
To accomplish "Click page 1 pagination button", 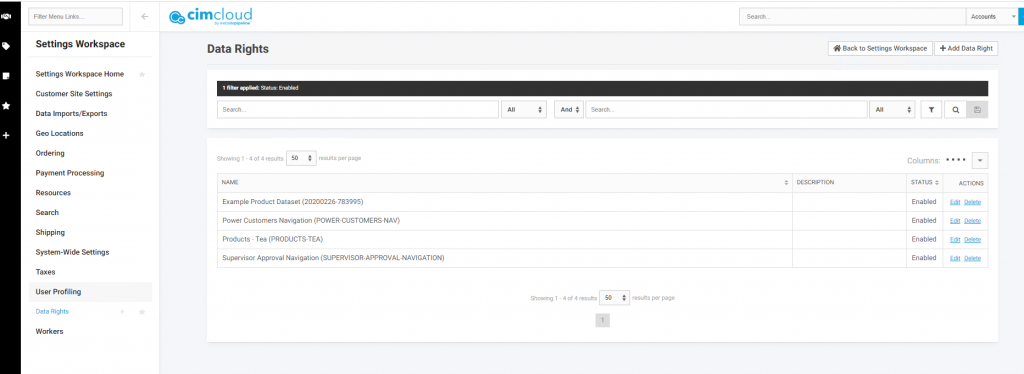I will pyautogui.click(x=602, y=320).
